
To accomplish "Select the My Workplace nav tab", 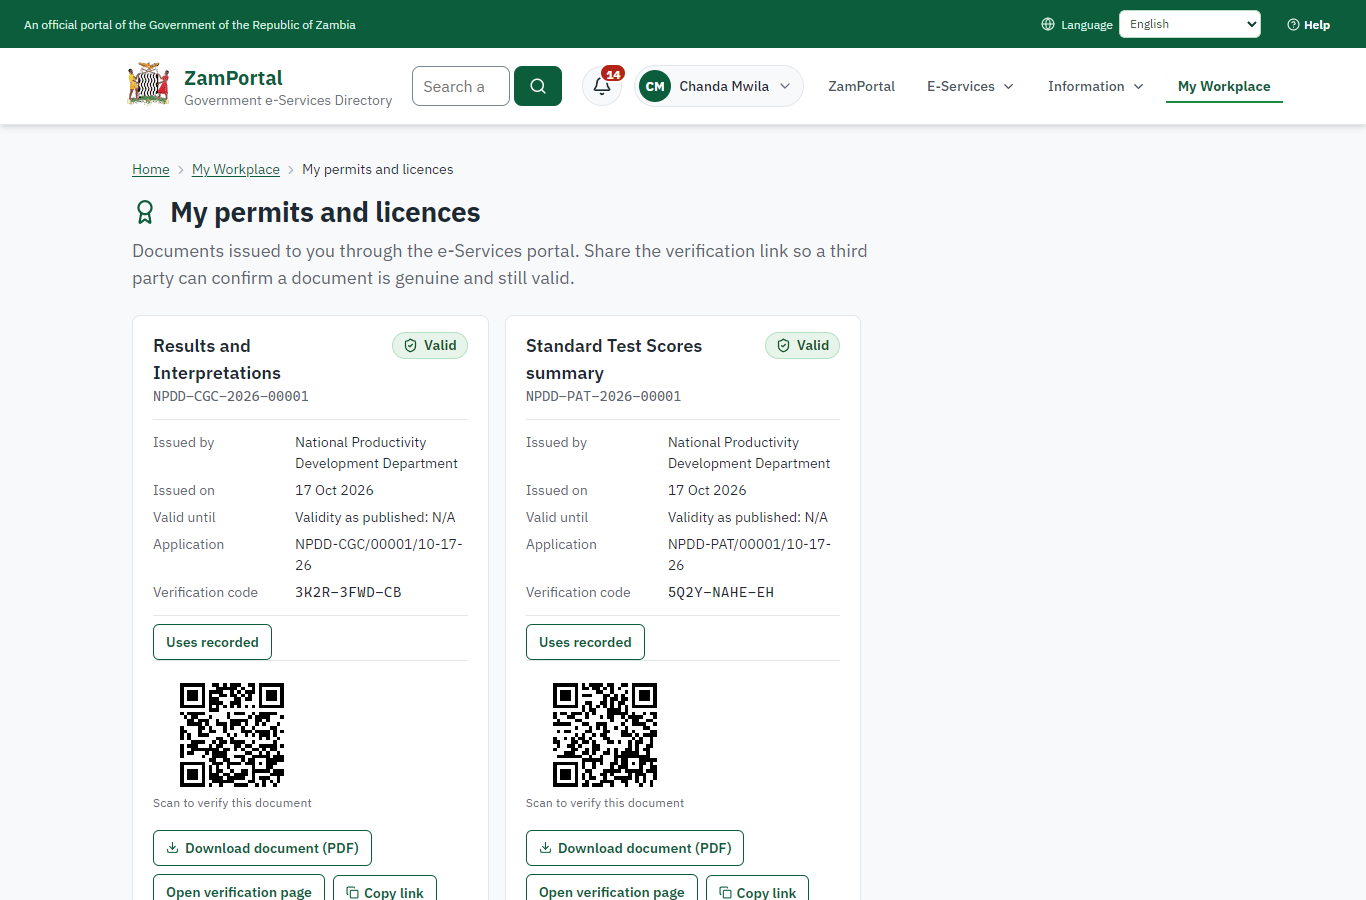I will [x=1224, y=86].
